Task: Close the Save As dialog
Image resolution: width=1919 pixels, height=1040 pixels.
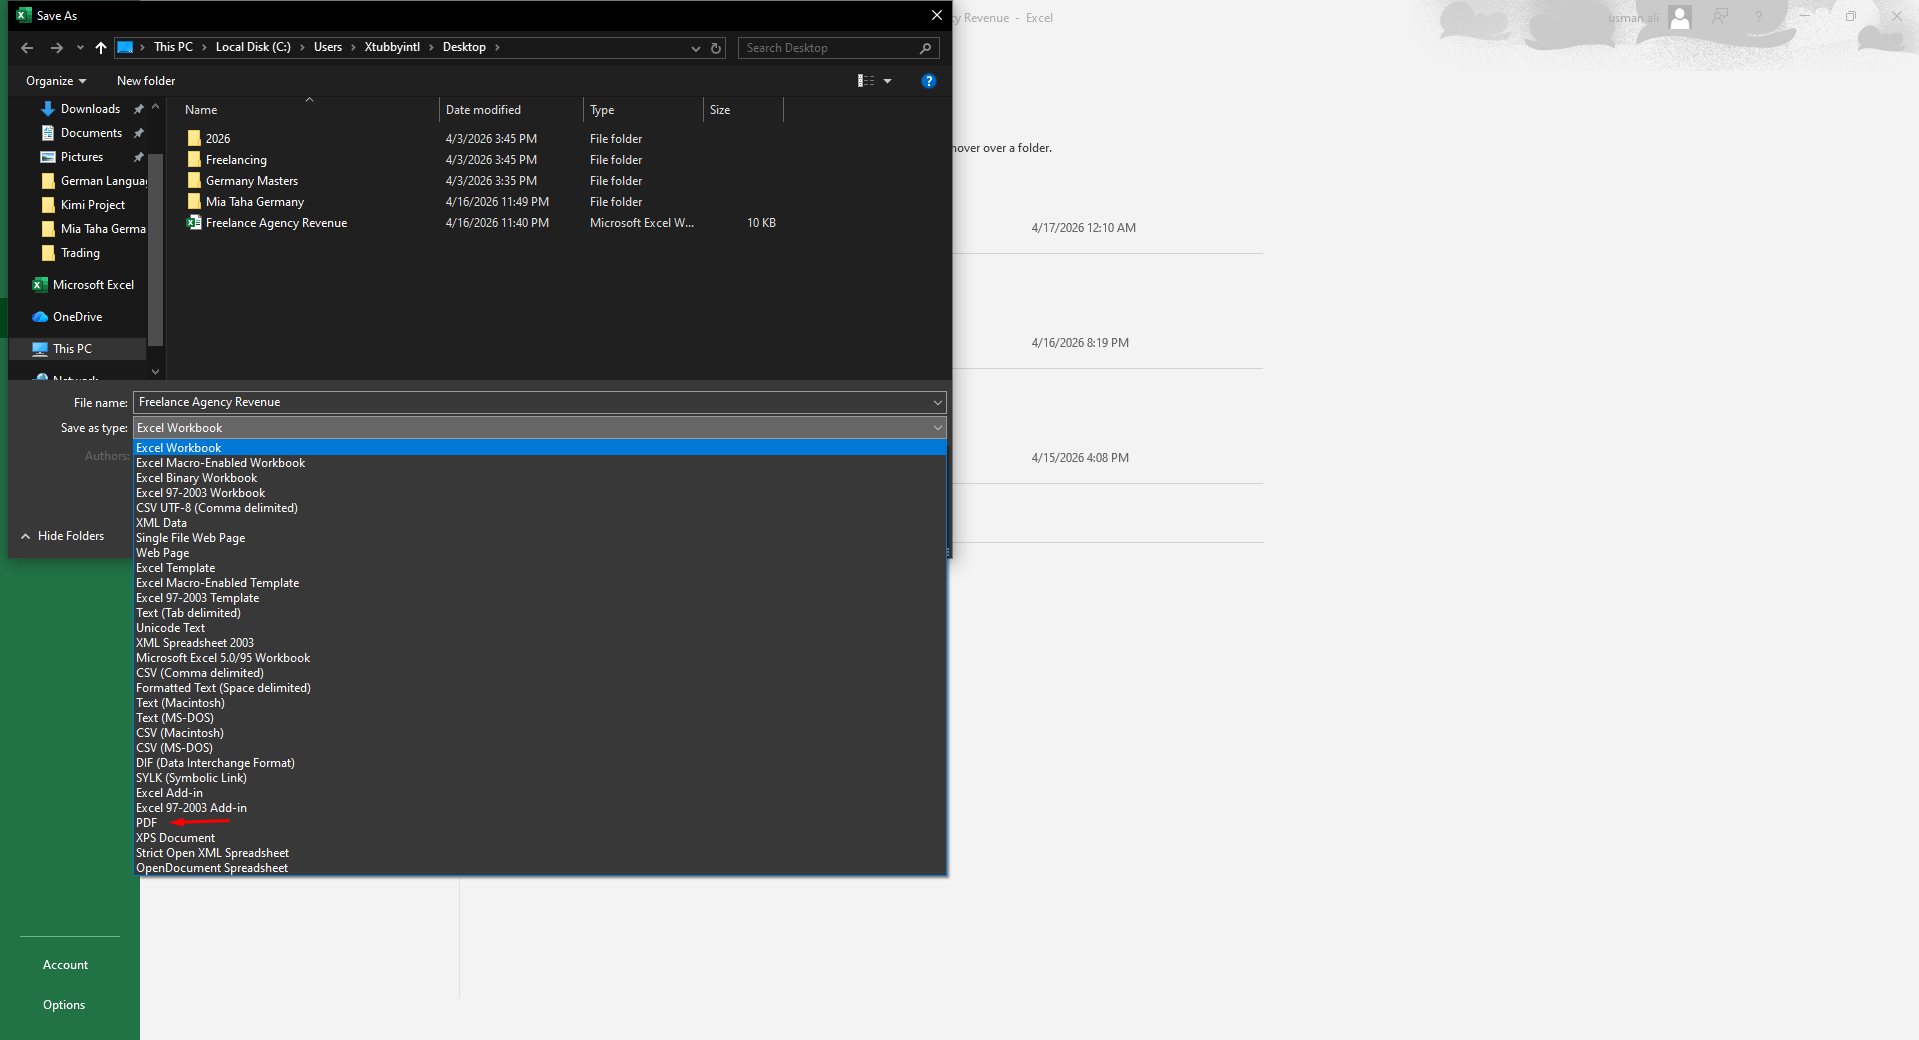Action: [937, 15]
